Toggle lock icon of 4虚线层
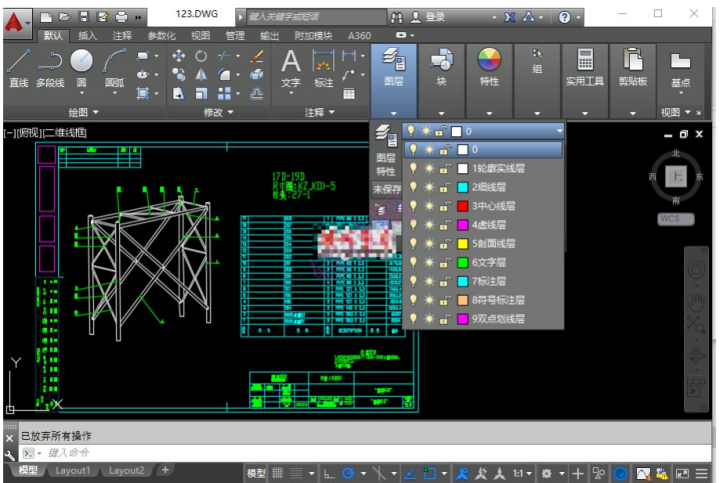 click(444, 225)
